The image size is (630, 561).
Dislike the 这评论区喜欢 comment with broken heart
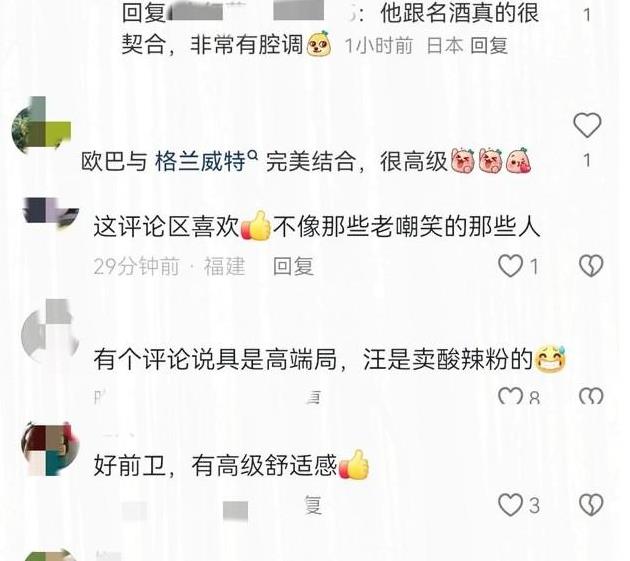[591, 266]
